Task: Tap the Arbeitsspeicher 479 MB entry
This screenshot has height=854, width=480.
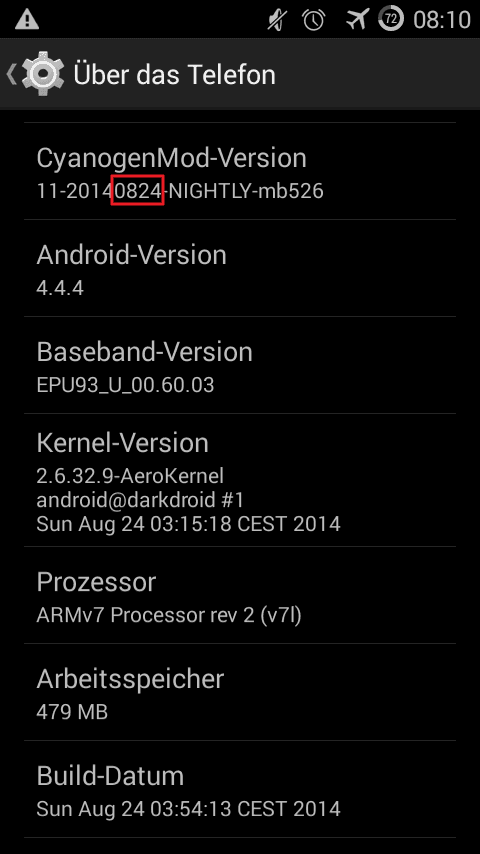Action: coord(240,692)
